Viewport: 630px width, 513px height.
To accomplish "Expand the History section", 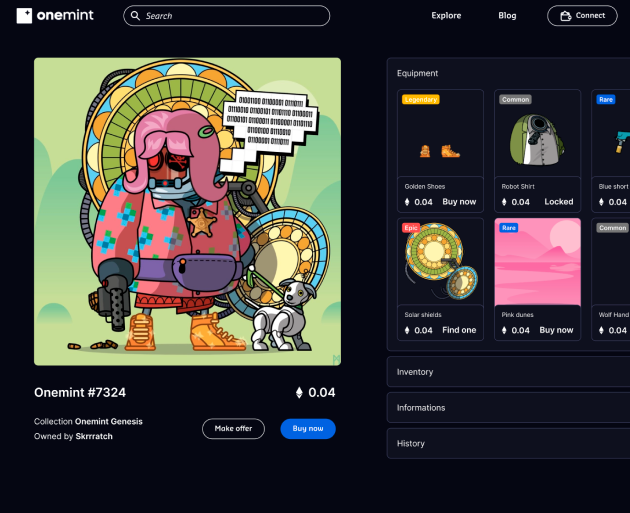I will tap(508, 444).
